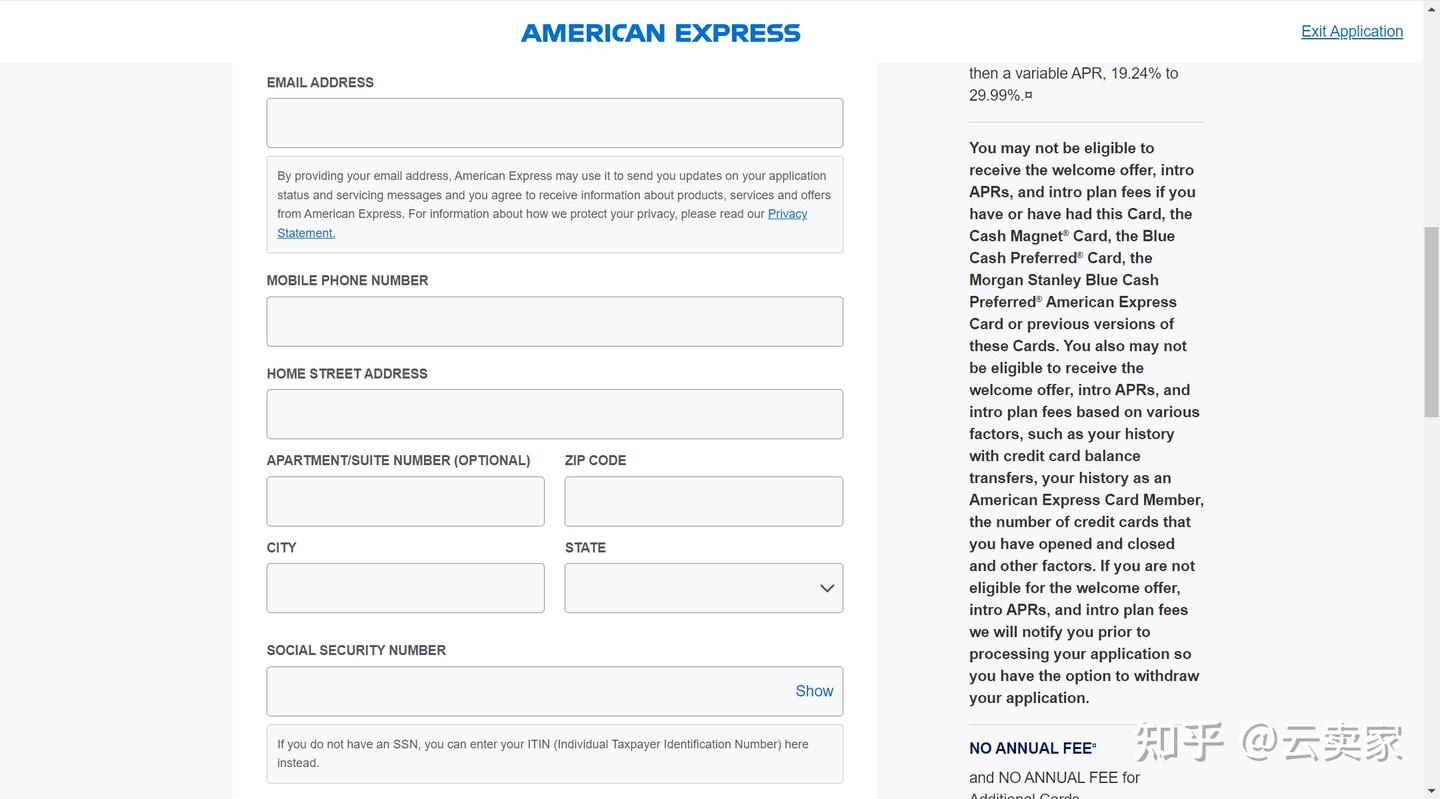Click the footnote marker after 29.99%

(1029, 95)
